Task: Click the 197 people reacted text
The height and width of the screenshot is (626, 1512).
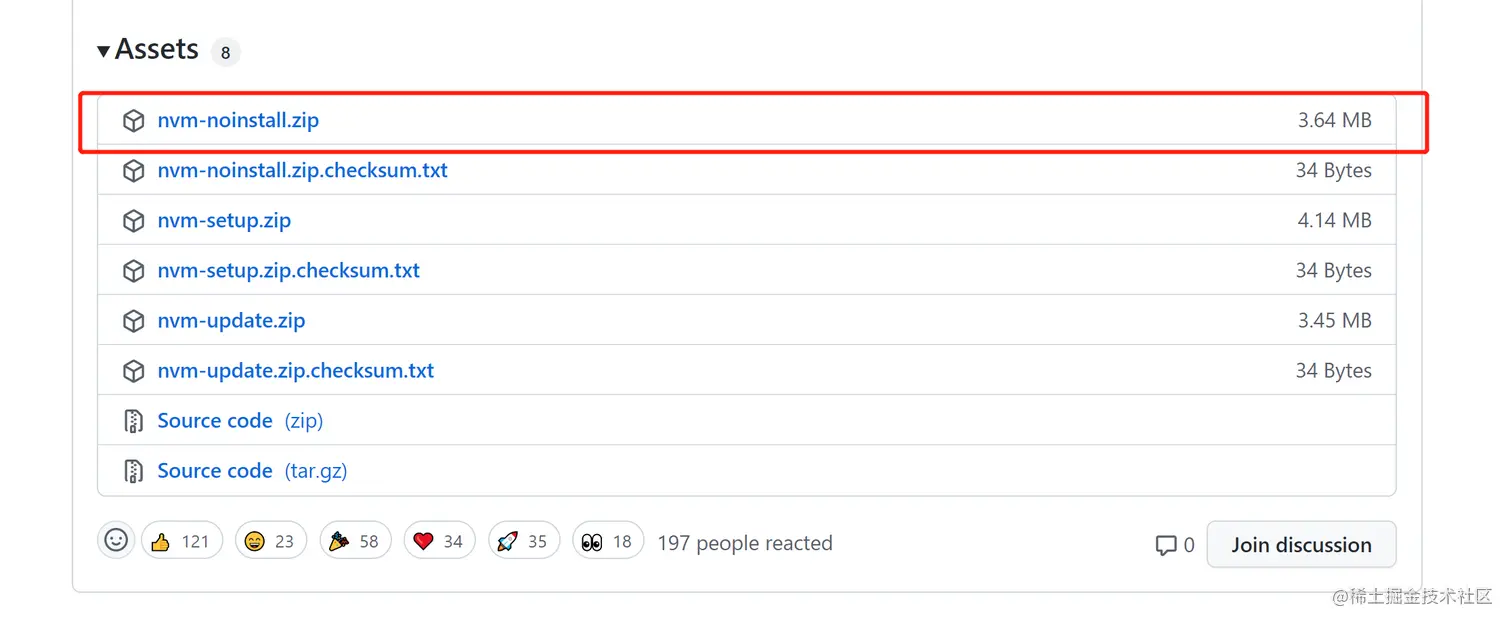Action: coord(745,543)
